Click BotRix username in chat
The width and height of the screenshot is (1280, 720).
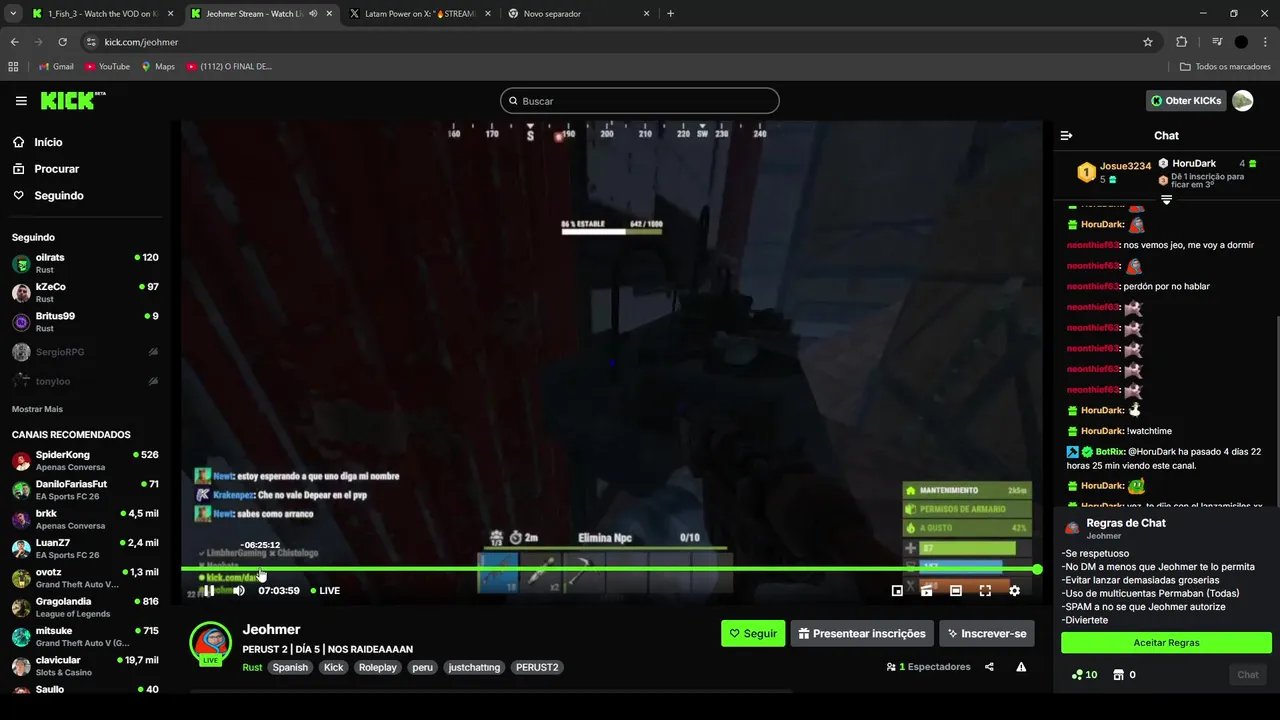1110,452
